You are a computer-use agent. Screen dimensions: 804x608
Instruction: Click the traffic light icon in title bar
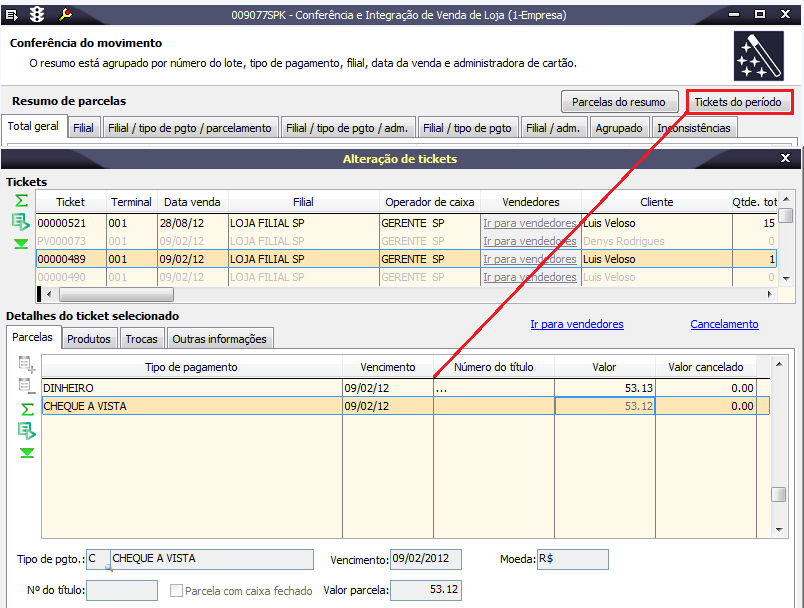[37, 15]
